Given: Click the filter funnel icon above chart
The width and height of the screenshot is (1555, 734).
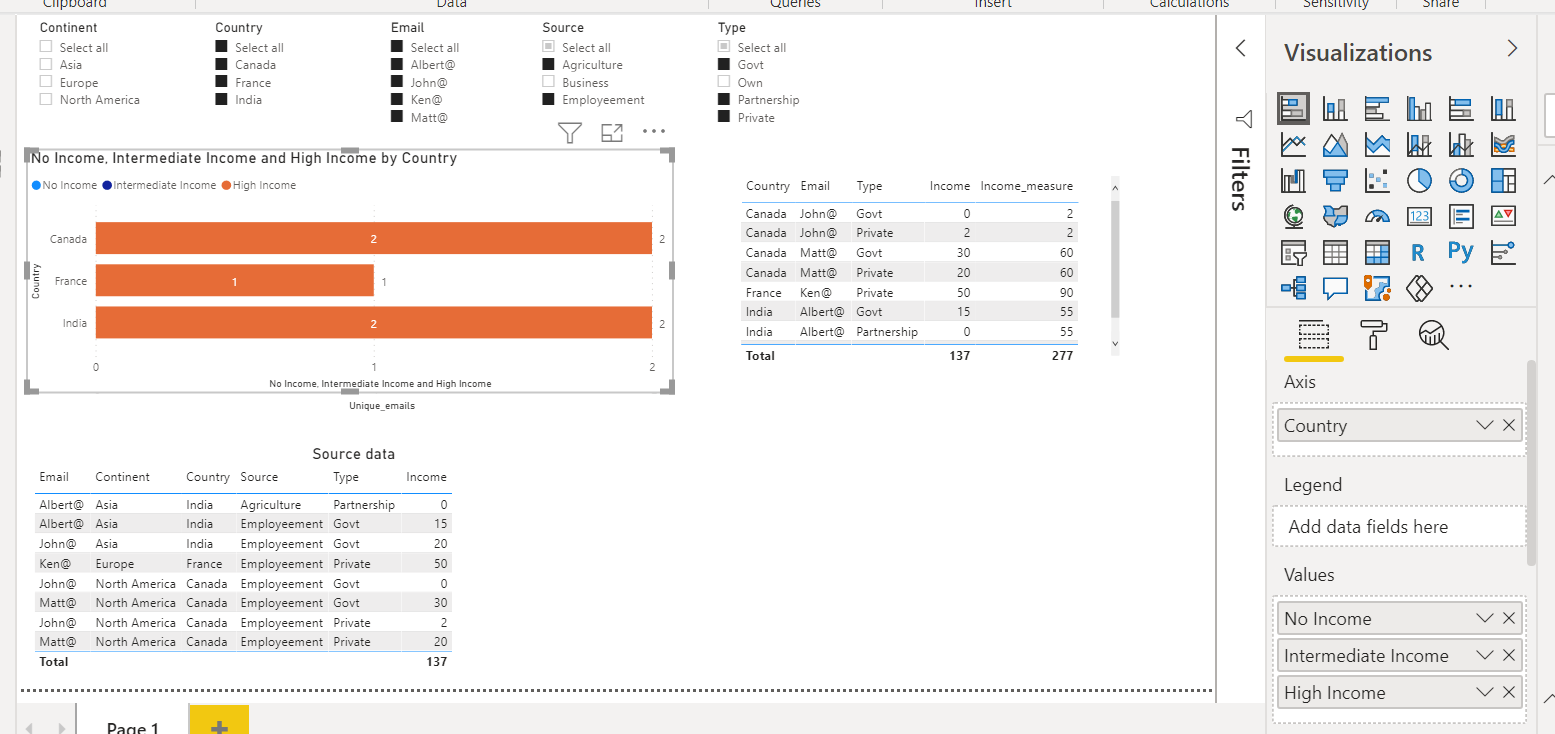Looking at the screenshot, I should tap(570, 132).
